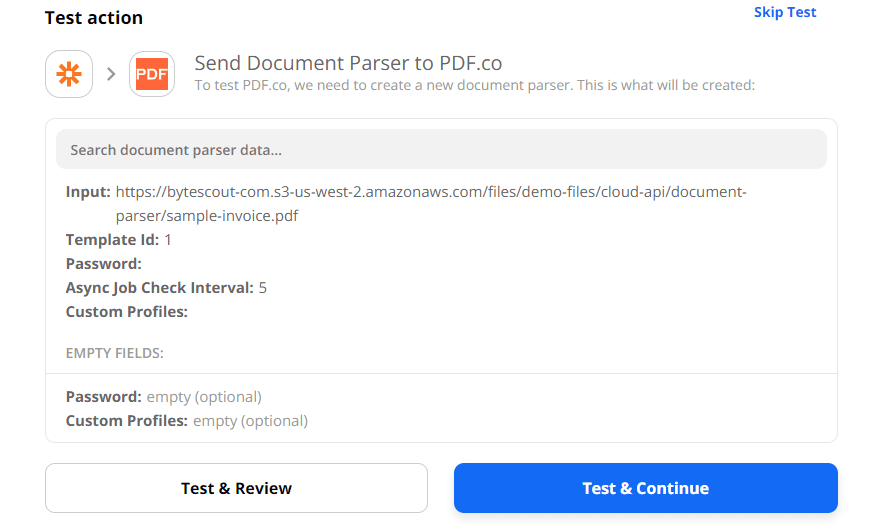Click the Skip Test link
The height and width of the screenshot is (525, 881).
click(785, 12)
